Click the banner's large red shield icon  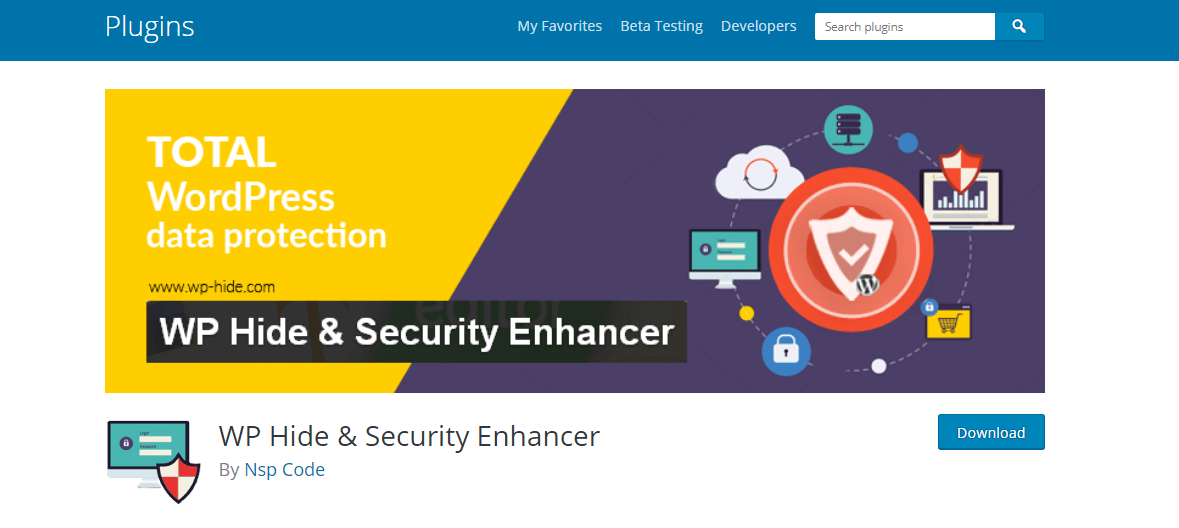(x=852, y=248)
